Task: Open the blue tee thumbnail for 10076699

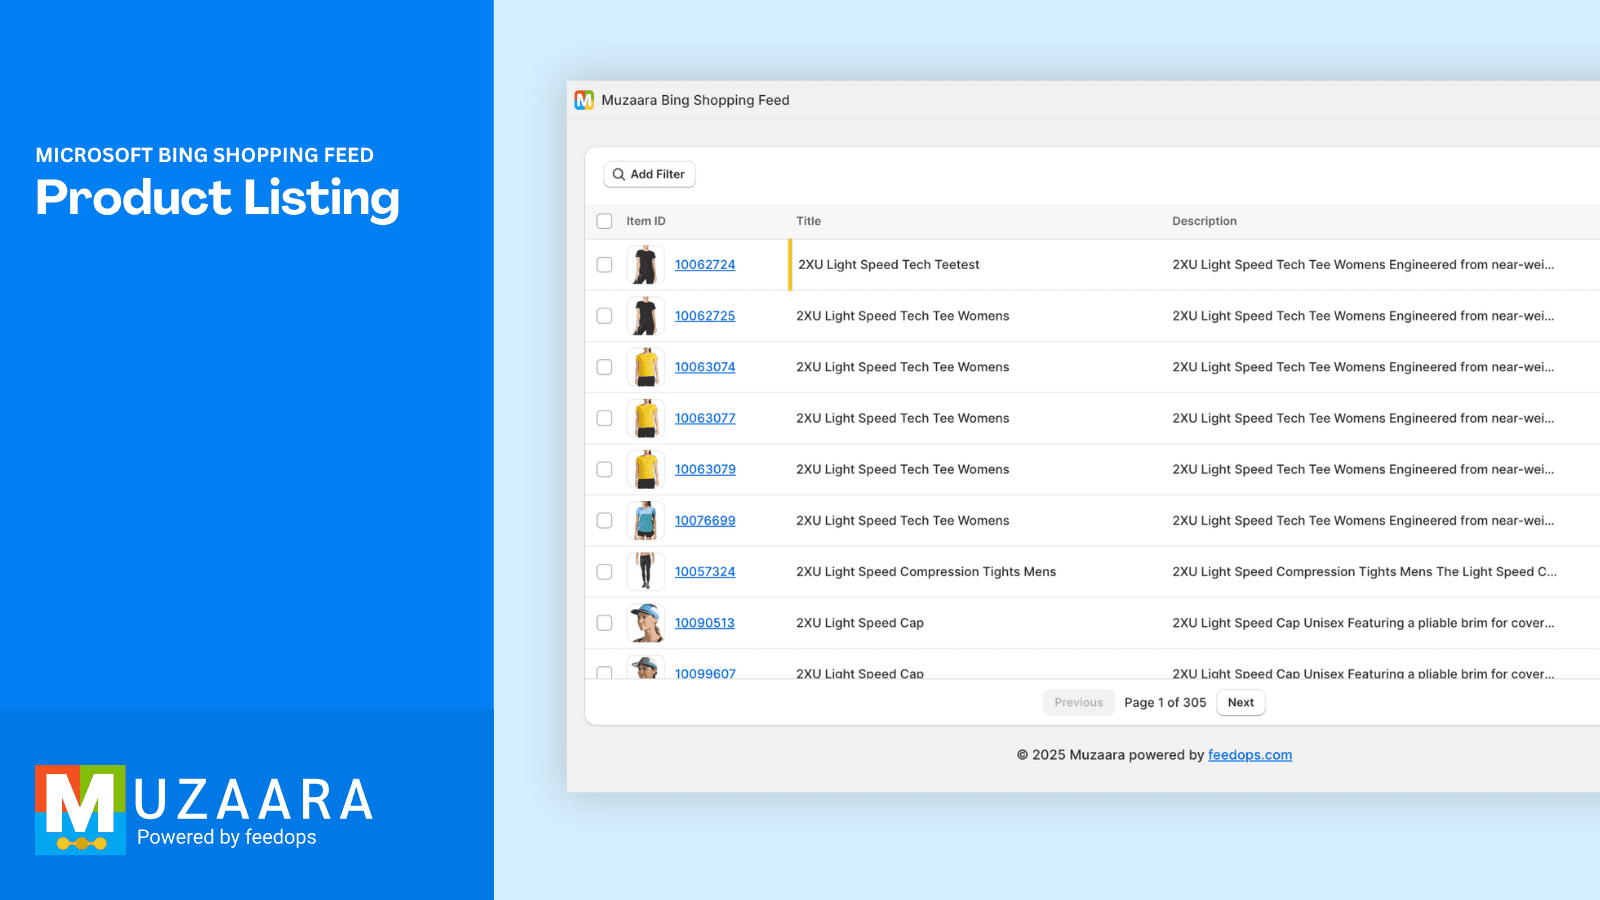Action: click(645, 521)
